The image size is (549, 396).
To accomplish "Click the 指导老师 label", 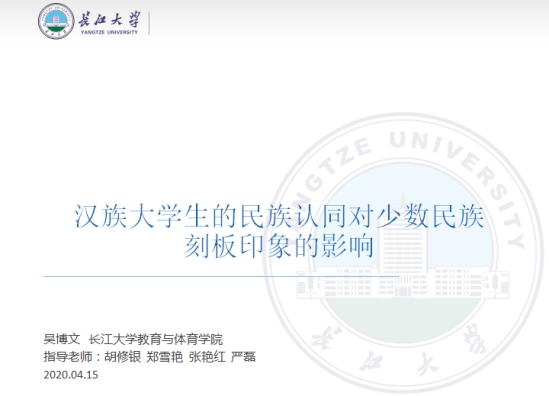I will click(68, 357).
